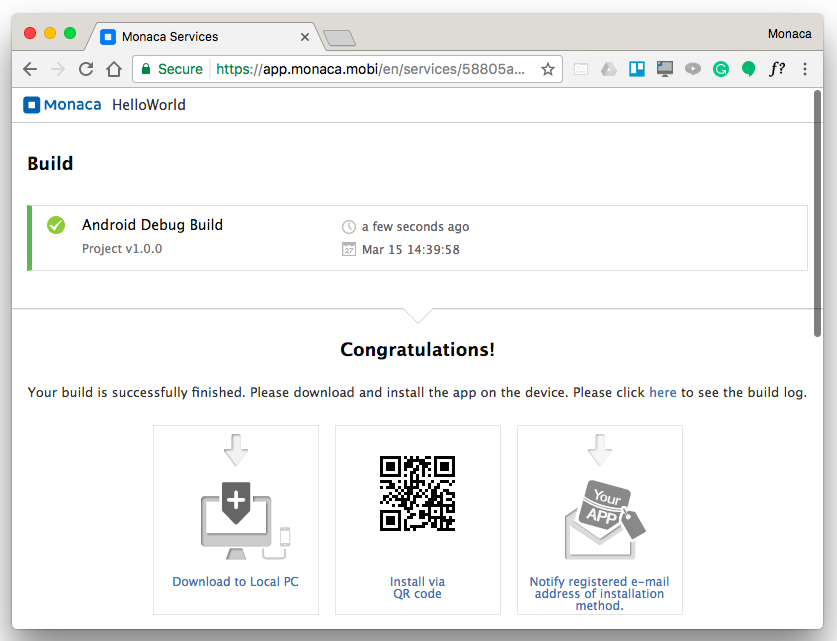Close the Monaca Services tab
837x641 pixels.
[x=305, y=37]
